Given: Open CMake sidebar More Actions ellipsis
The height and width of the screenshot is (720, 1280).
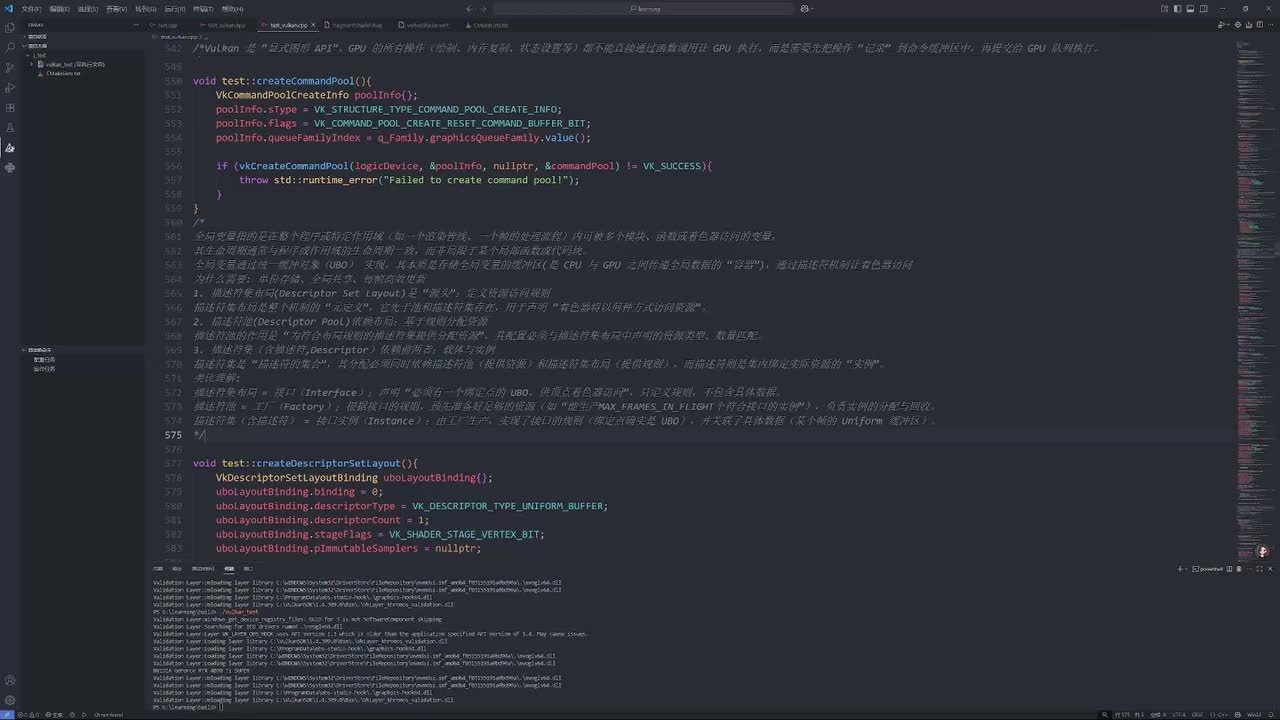Looking at the screenshot, I should point(137,24).
